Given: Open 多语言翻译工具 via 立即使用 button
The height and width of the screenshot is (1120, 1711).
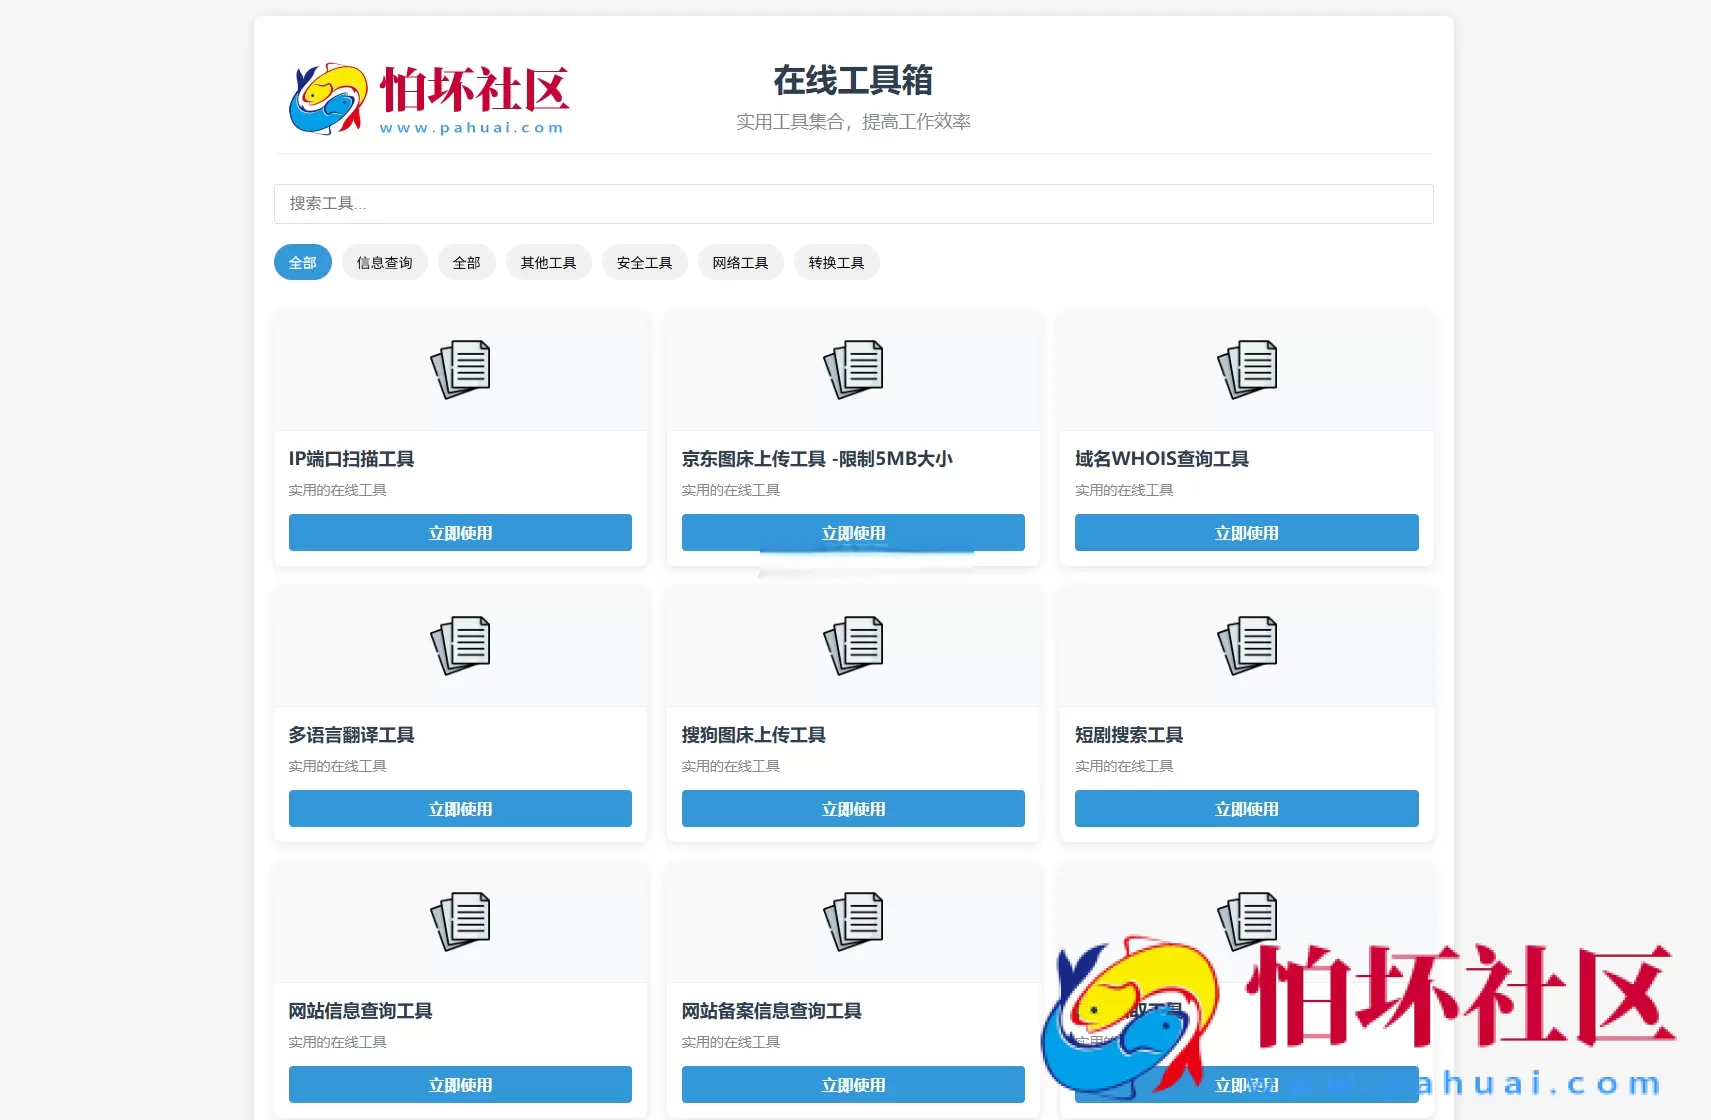Looking at the screenshot, I should (459, 808).
